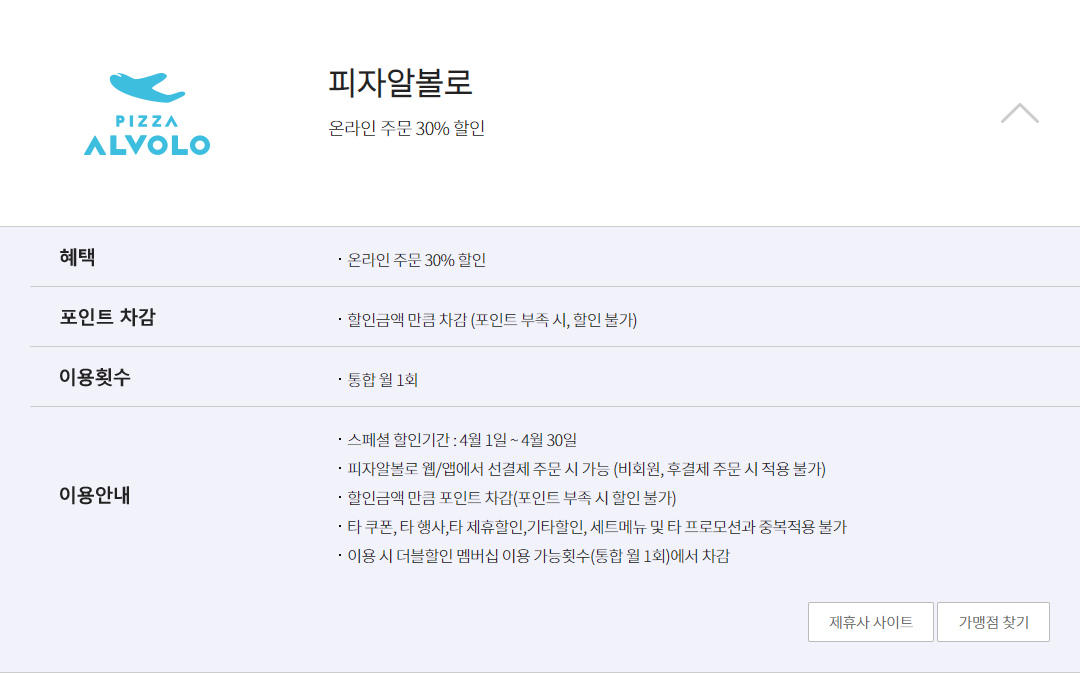The image size is (1080, 673).
Task: Open the 제휴사 사이트 partner site button
Action: 870,621
